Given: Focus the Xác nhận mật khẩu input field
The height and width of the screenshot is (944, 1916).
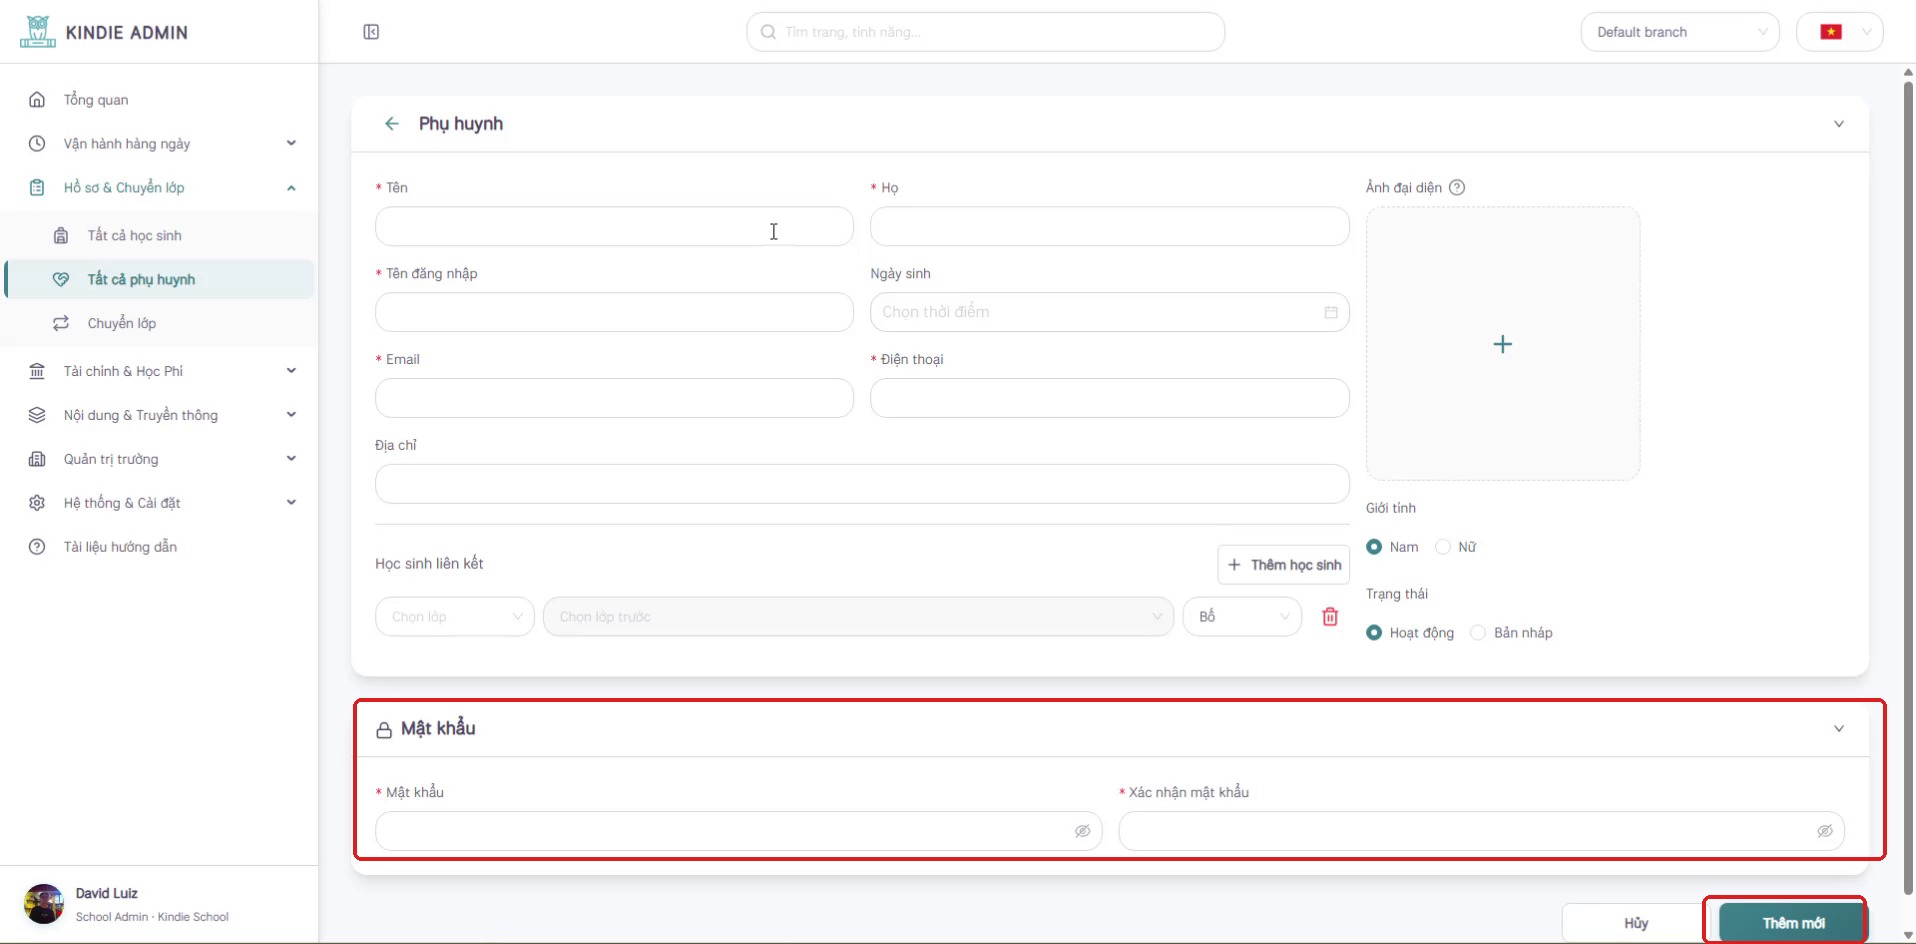Looking at the screenshot, I should tap(1481, 831).
